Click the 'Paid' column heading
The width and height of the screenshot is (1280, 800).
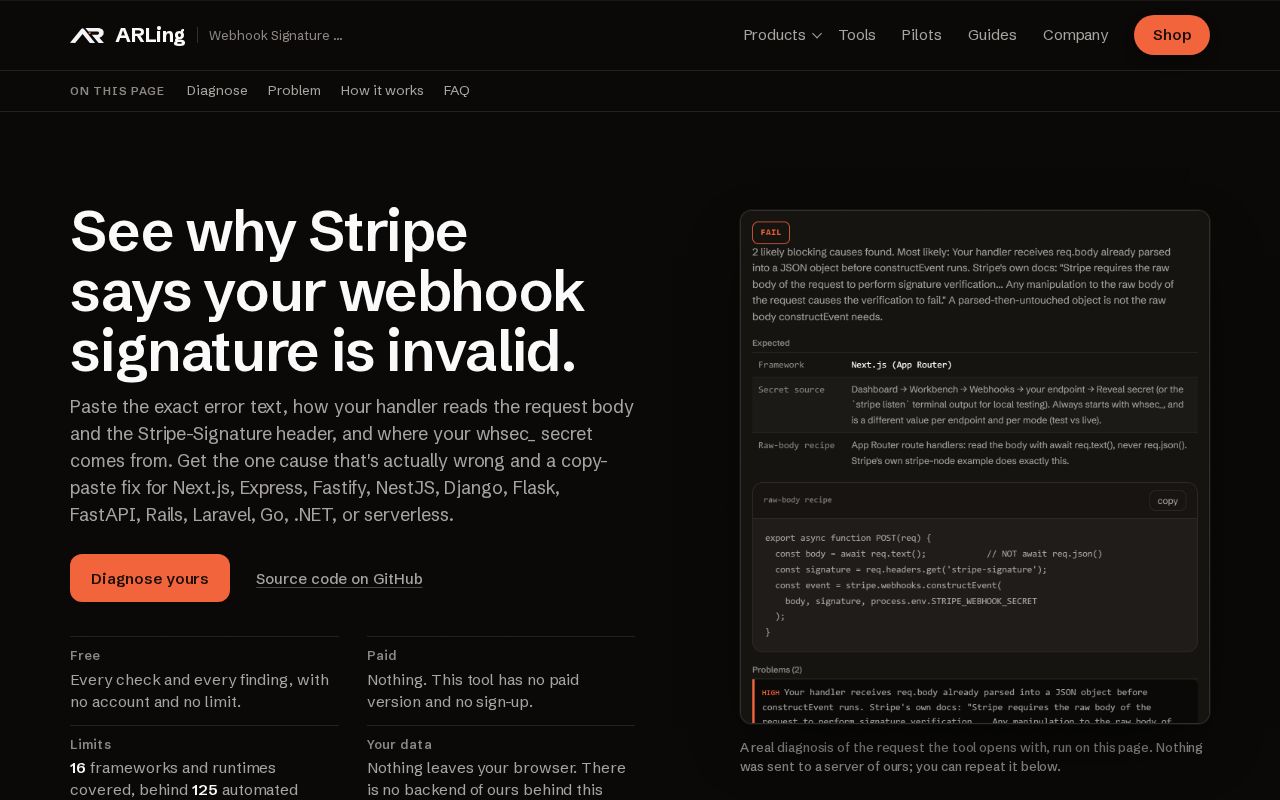coord(382,655)
